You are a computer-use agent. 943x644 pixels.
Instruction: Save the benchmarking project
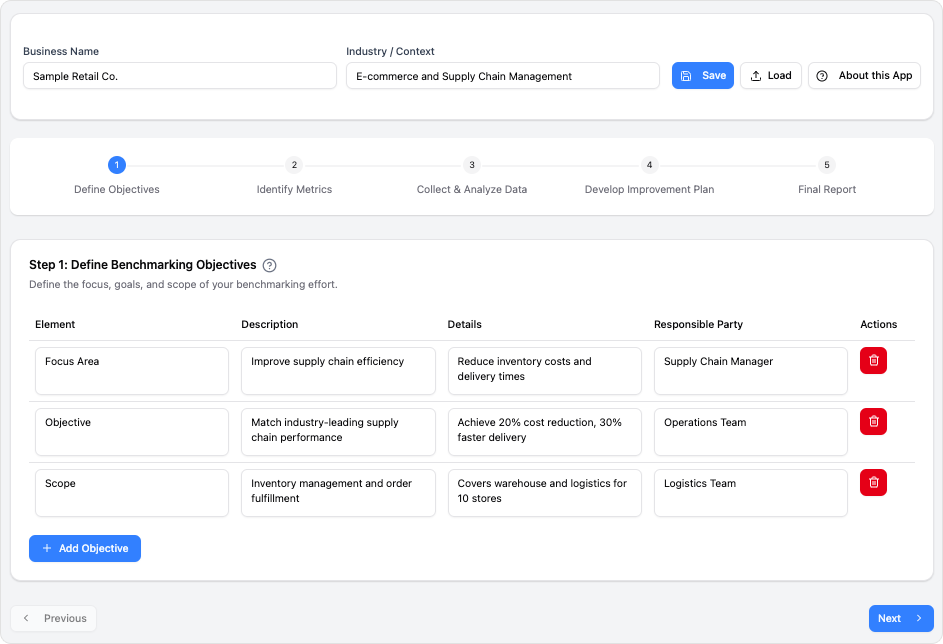pyautogui.click(x=702, y=76)
